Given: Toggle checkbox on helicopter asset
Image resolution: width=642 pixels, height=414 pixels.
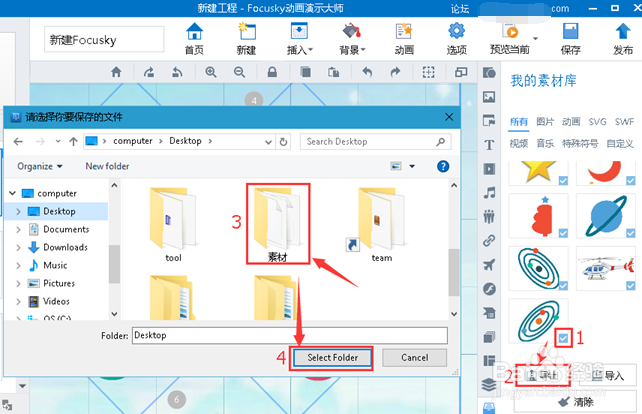Looking at the screenshot, I should [x=631, y=285].
